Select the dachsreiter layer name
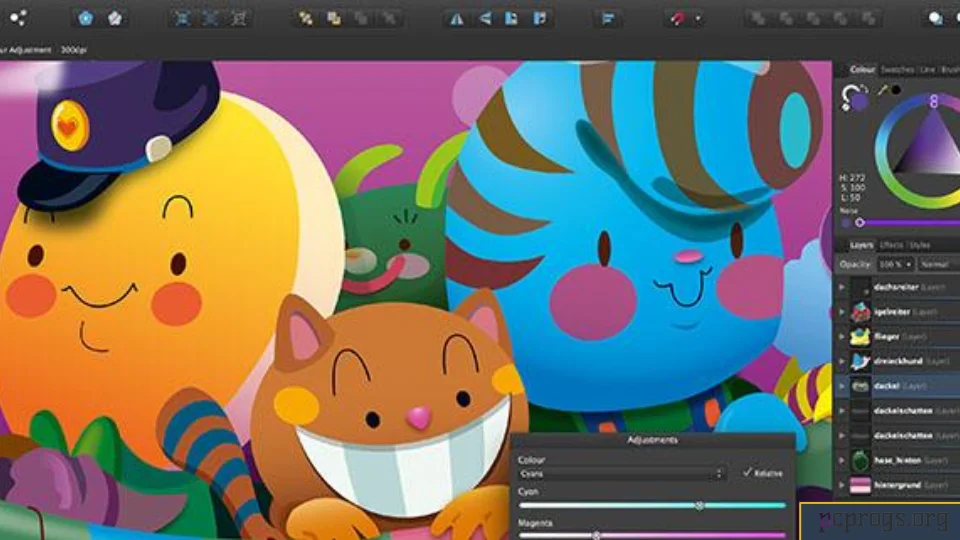 pyautogui.click(x=896, y=287)
